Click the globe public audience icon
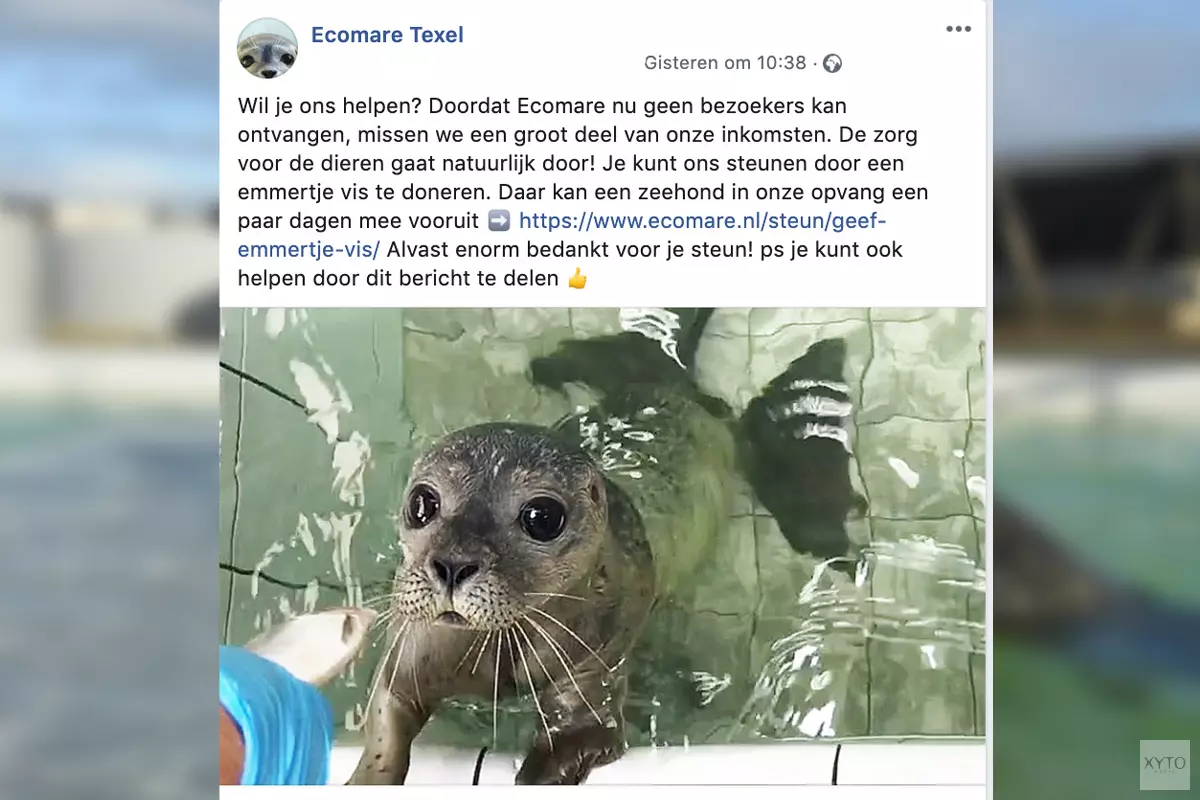The height and width of the screenshot is (800, 1200). (x=832, y=63)
